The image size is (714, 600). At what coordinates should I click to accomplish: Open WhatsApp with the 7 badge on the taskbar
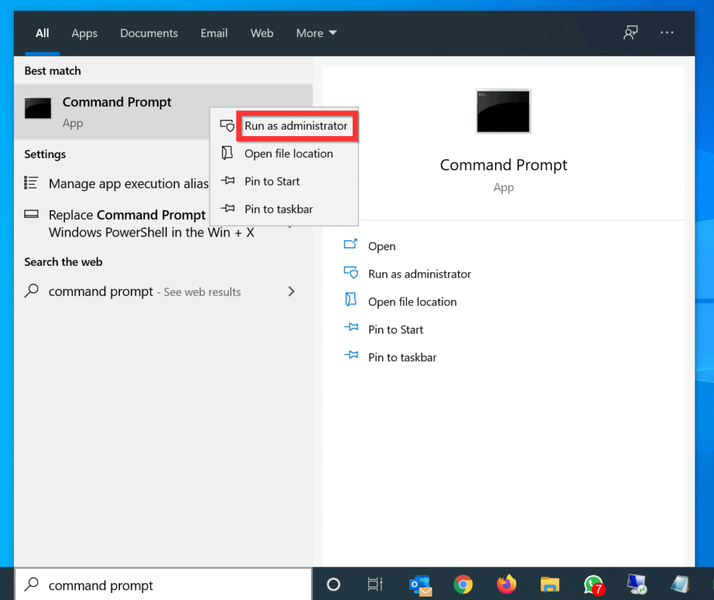(594, 585)
